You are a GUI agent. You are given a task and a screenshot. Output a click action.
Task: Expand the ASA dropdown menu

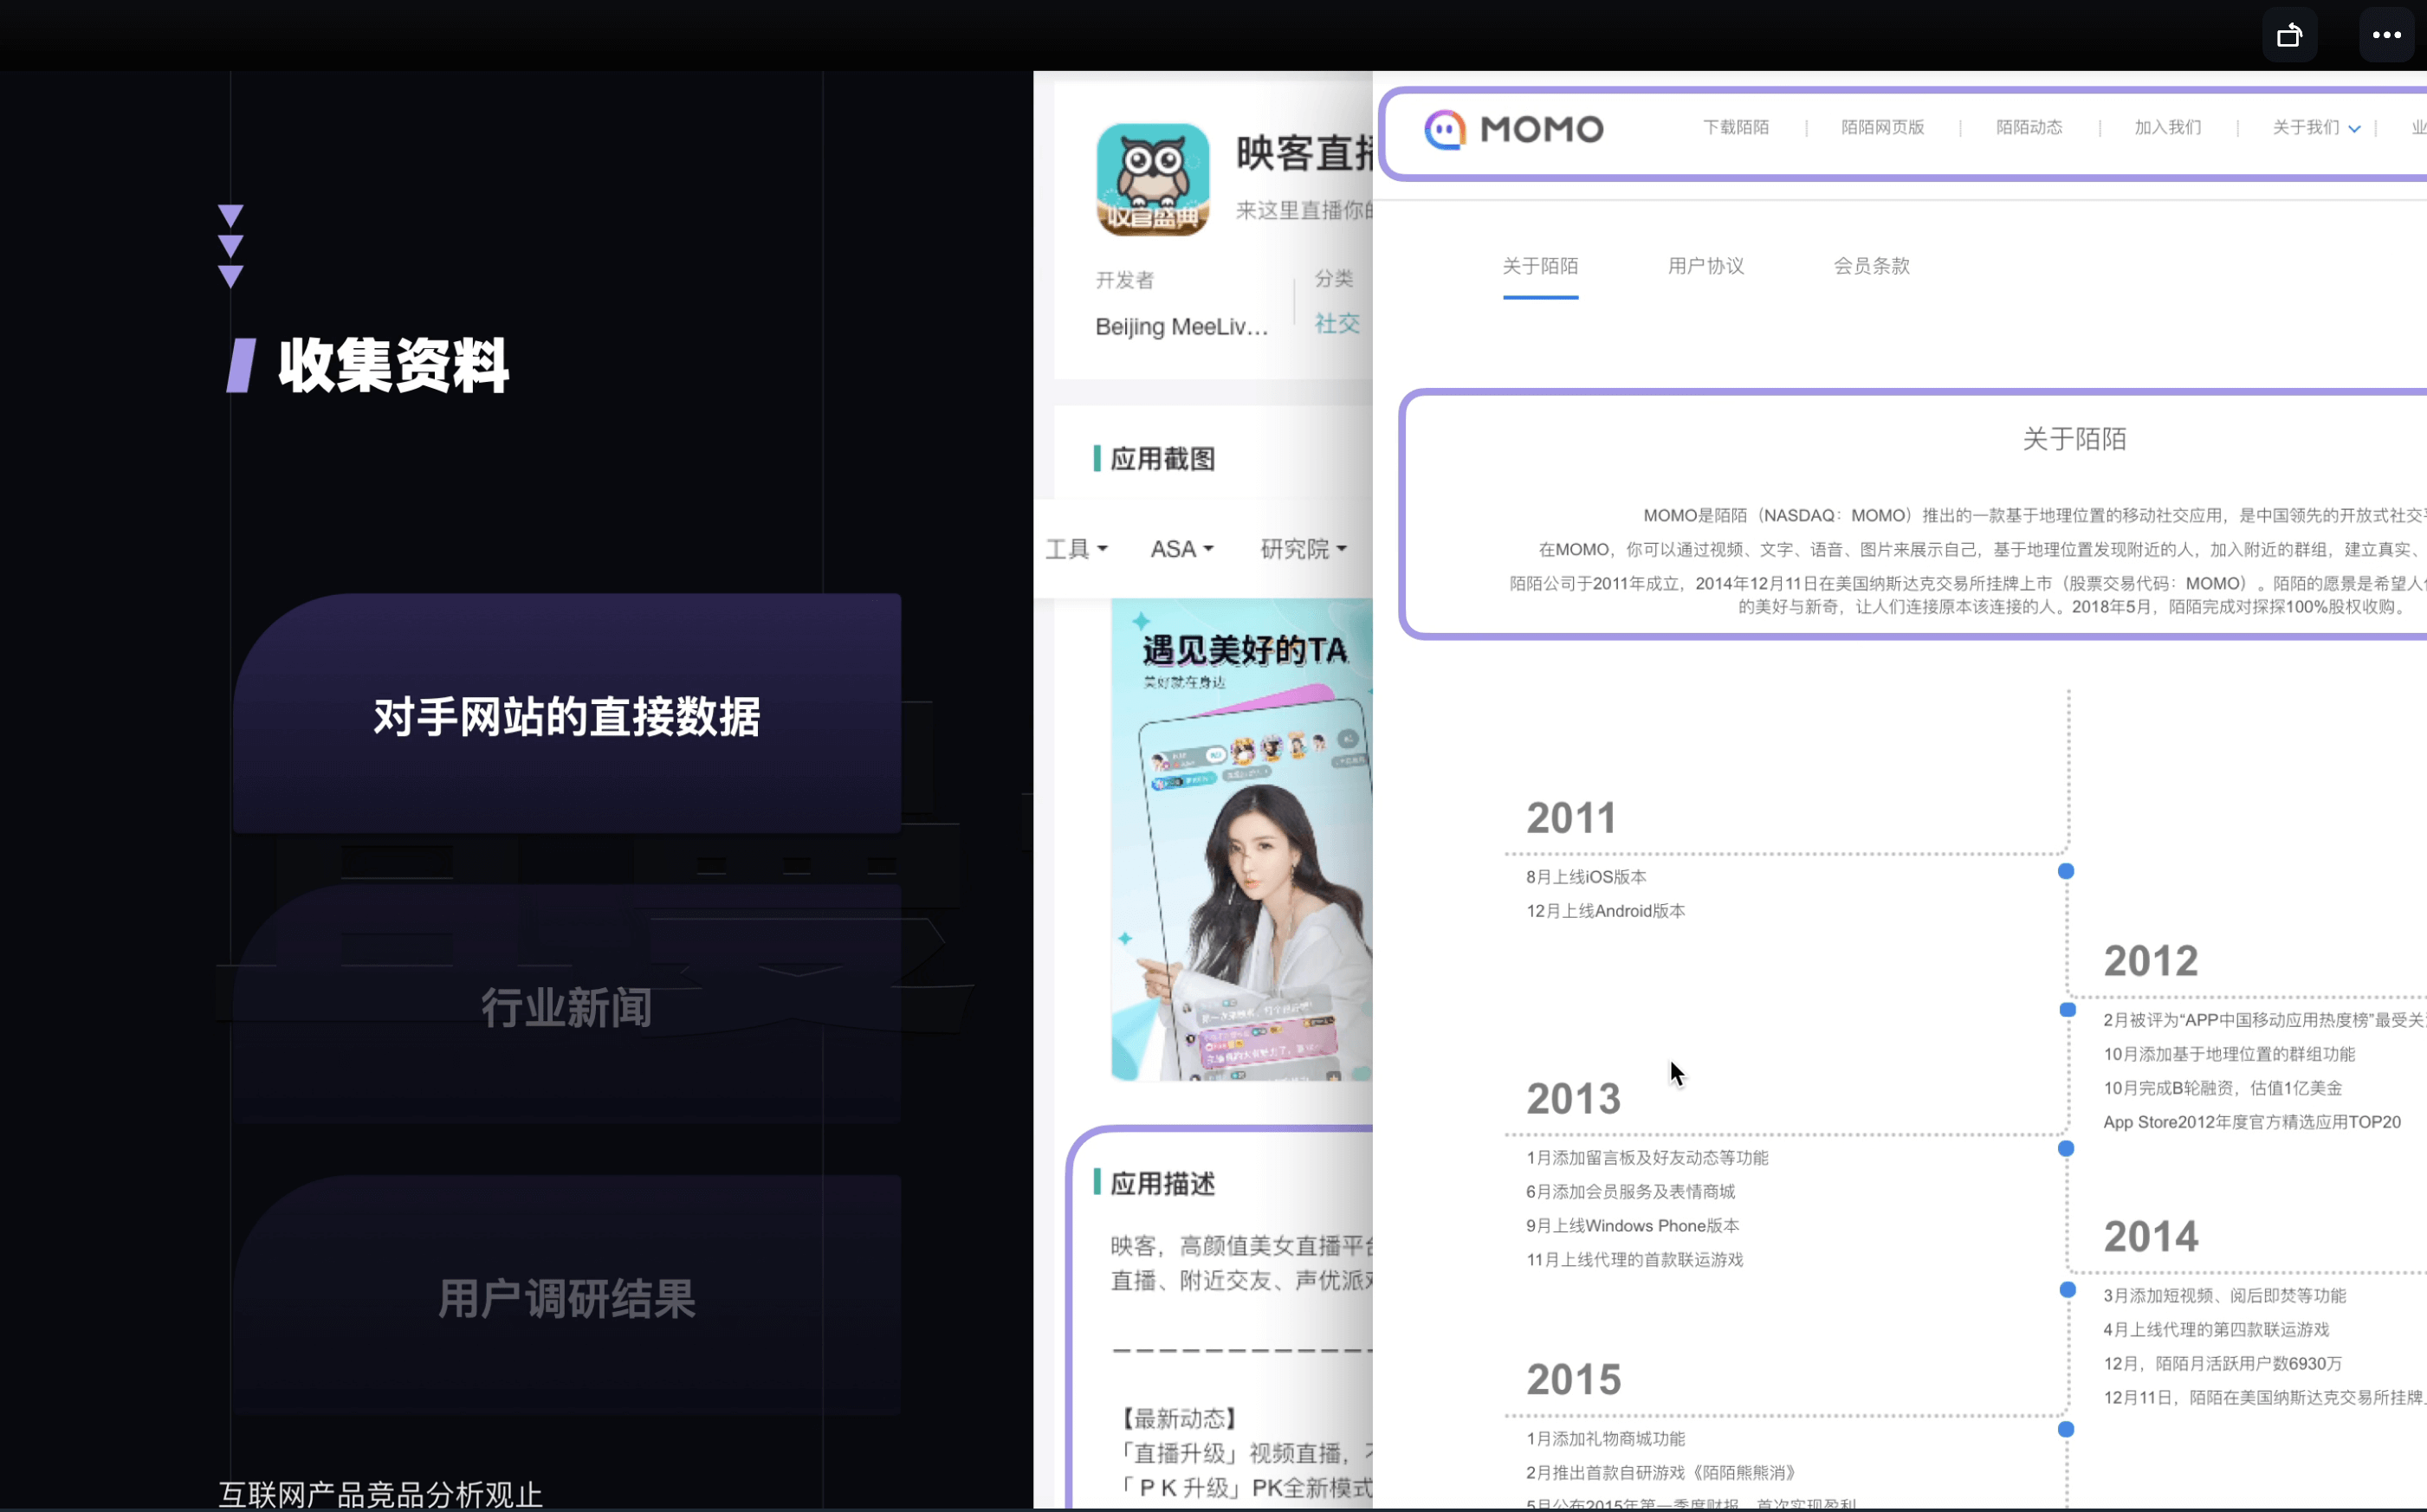(1181, 549)
